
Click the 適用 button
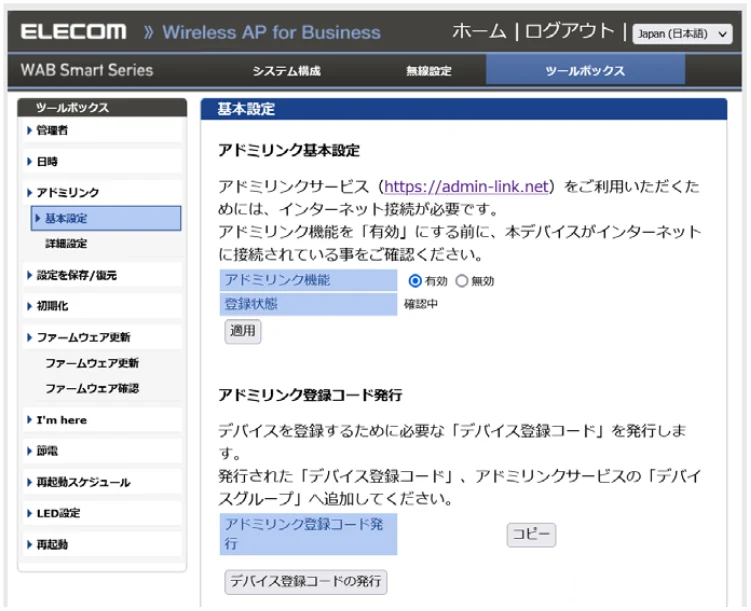[243, 331]
